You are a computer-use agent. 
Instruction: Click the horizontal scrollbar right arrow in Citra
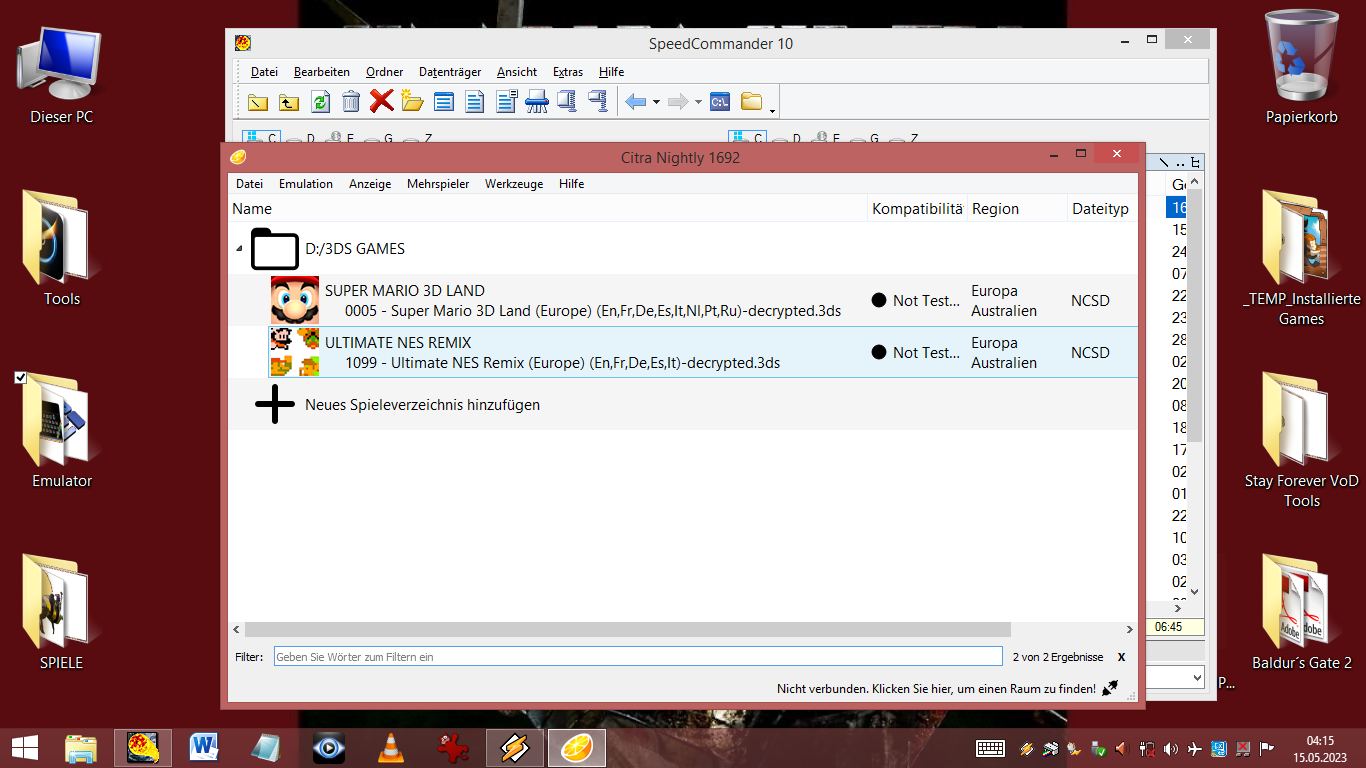tap(1130, 630)
